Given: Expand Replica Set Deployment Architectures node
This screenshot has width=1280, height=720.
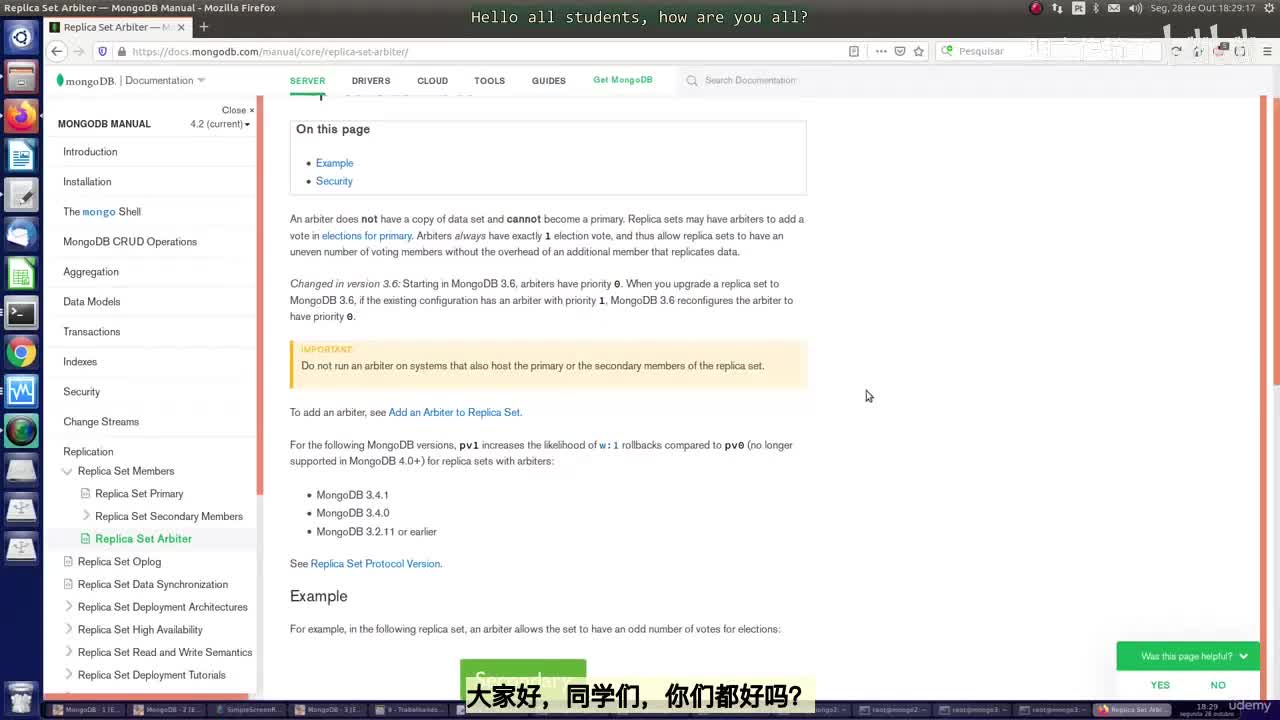Looking at the screenshot, I should [68, 607].
